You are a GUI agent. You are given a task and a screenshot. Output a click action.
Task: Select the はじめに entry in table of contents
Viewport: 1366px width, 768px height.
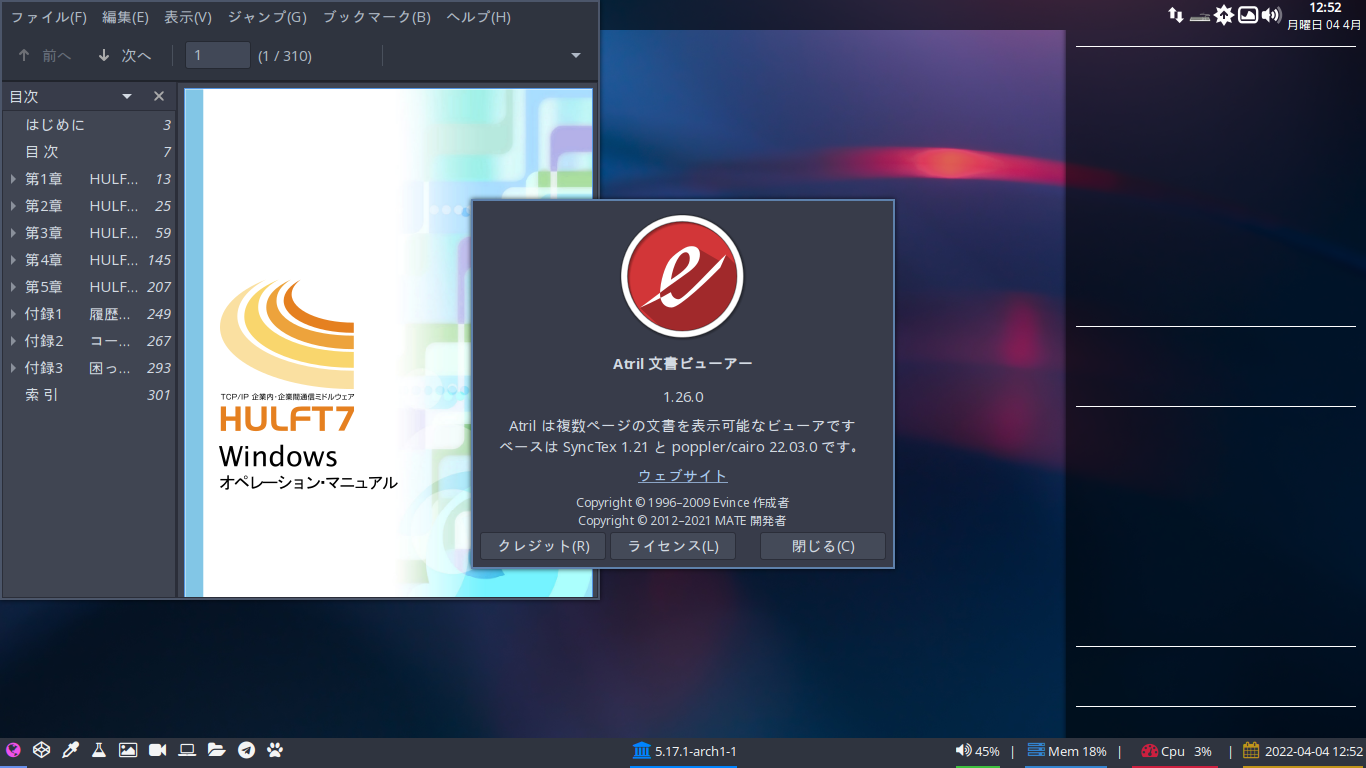pos(90,125)
